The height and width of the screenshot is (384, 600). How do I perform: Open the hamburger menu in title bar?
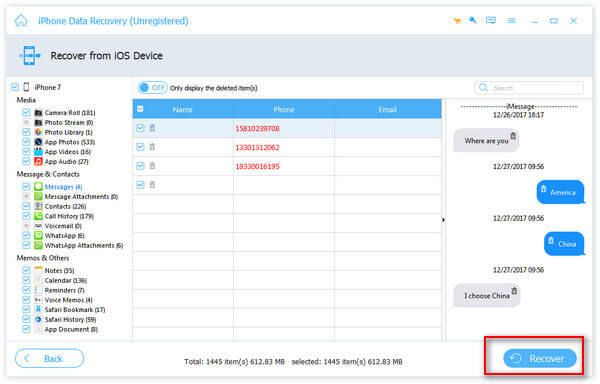[512, 21]
